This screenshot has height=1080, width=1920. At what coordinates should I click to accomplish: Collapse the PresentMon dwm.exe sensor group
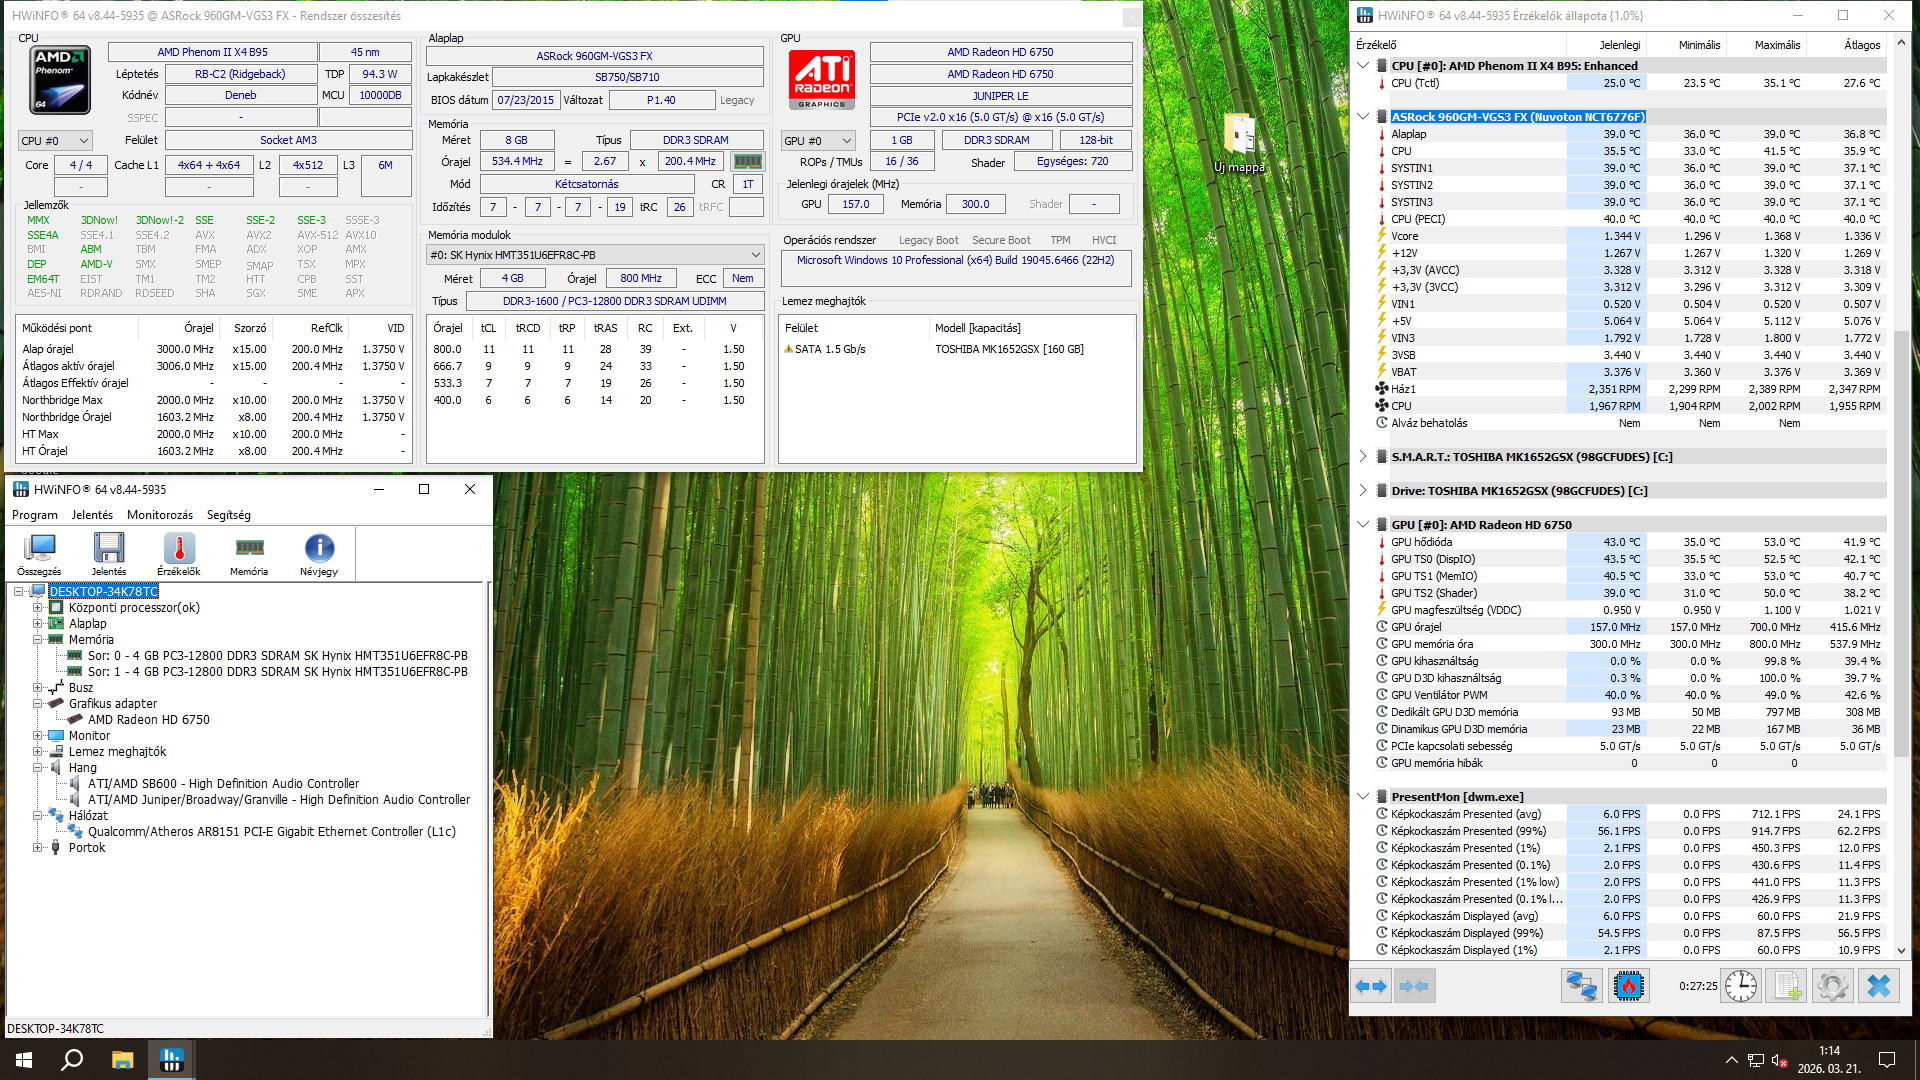click(x=1363, y=797)
